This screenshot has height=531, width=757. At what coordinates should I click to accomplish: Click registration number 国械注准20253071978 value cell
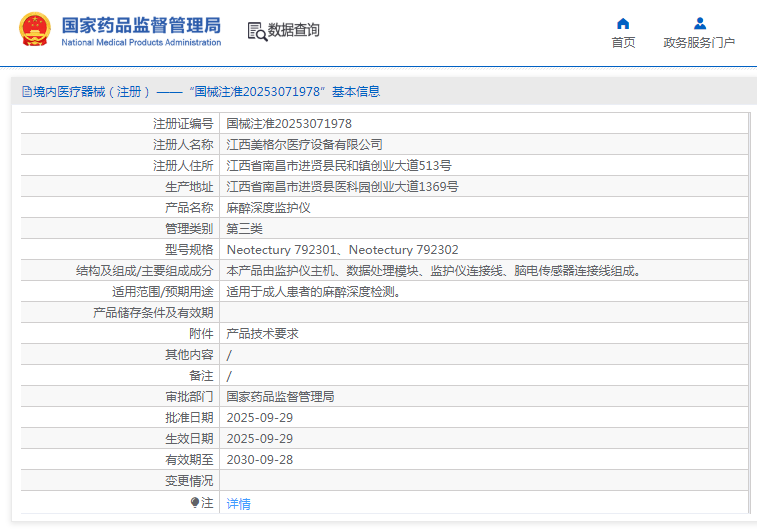coord(289,124)
